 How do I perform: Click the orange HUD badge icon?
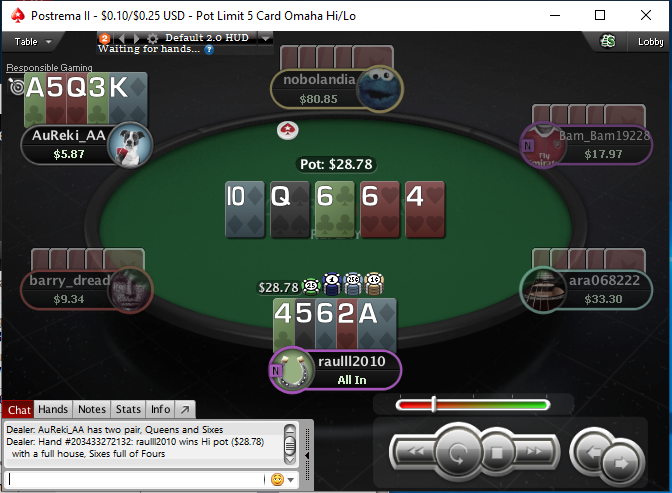click(104, 38)
